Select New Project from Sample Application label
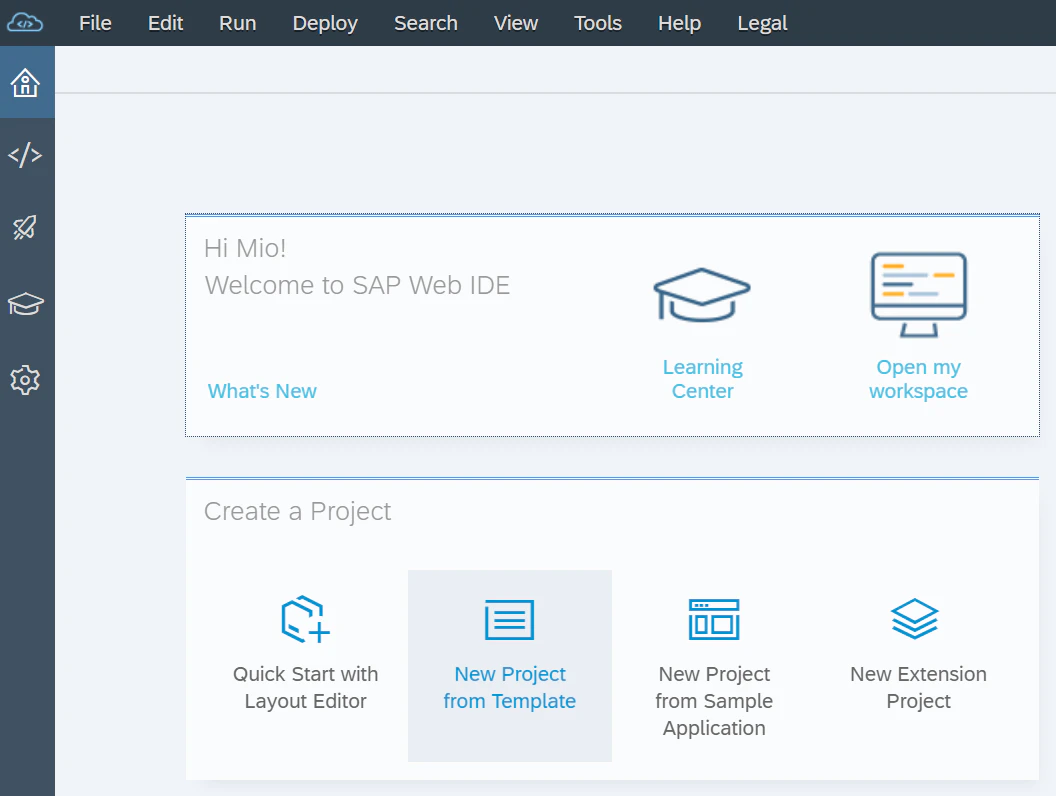 [x=714, y=701]
